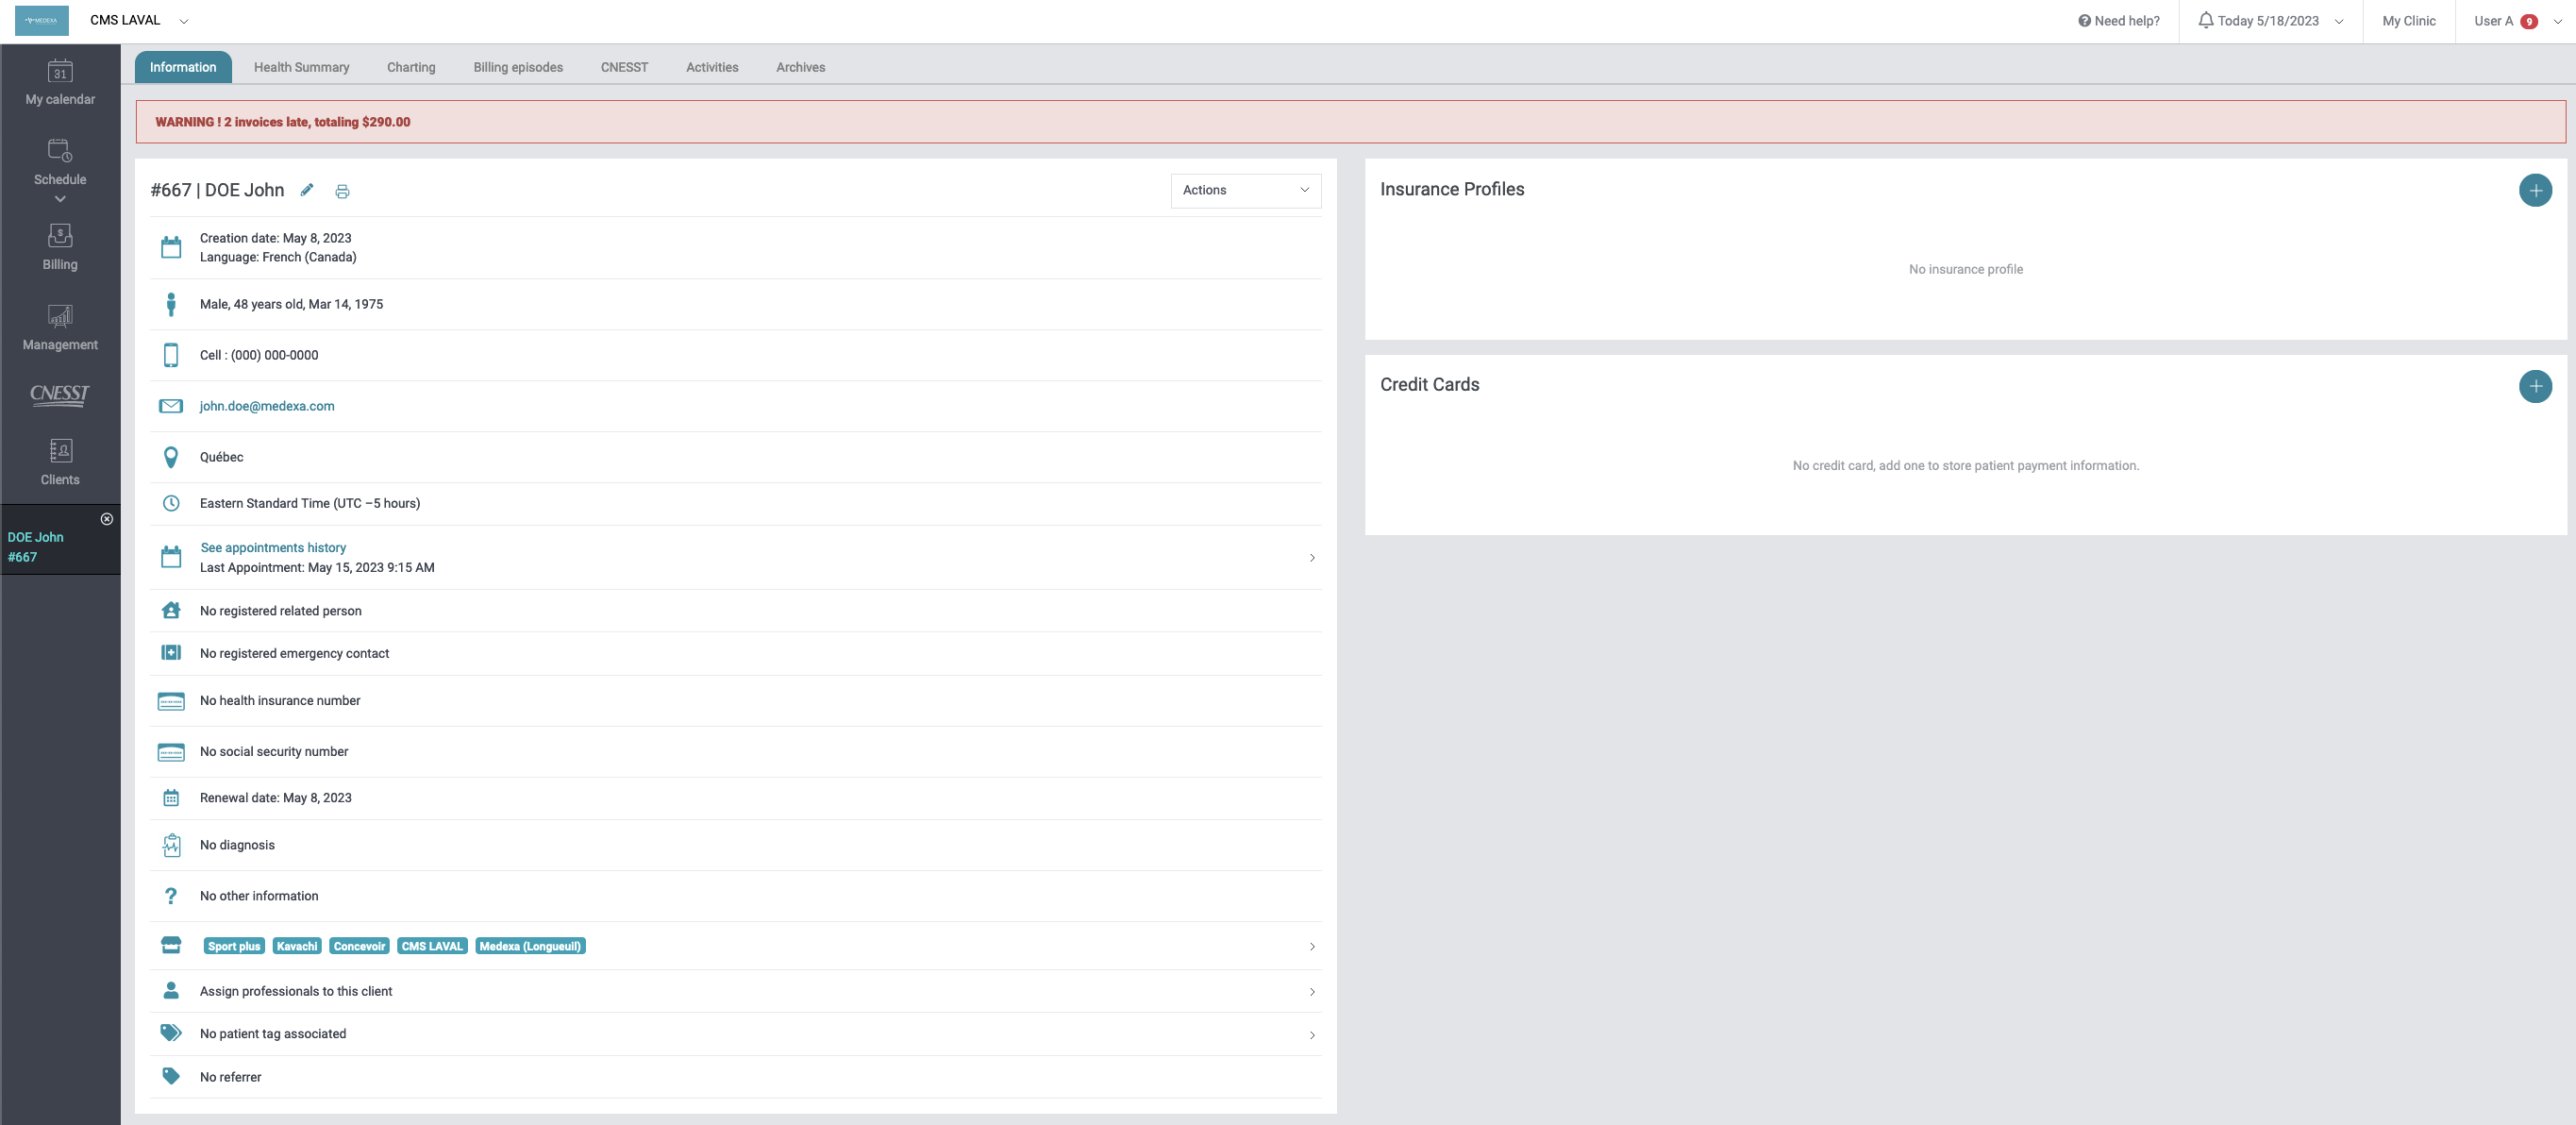Click the print icon next to the client name

tap(342, 192)
